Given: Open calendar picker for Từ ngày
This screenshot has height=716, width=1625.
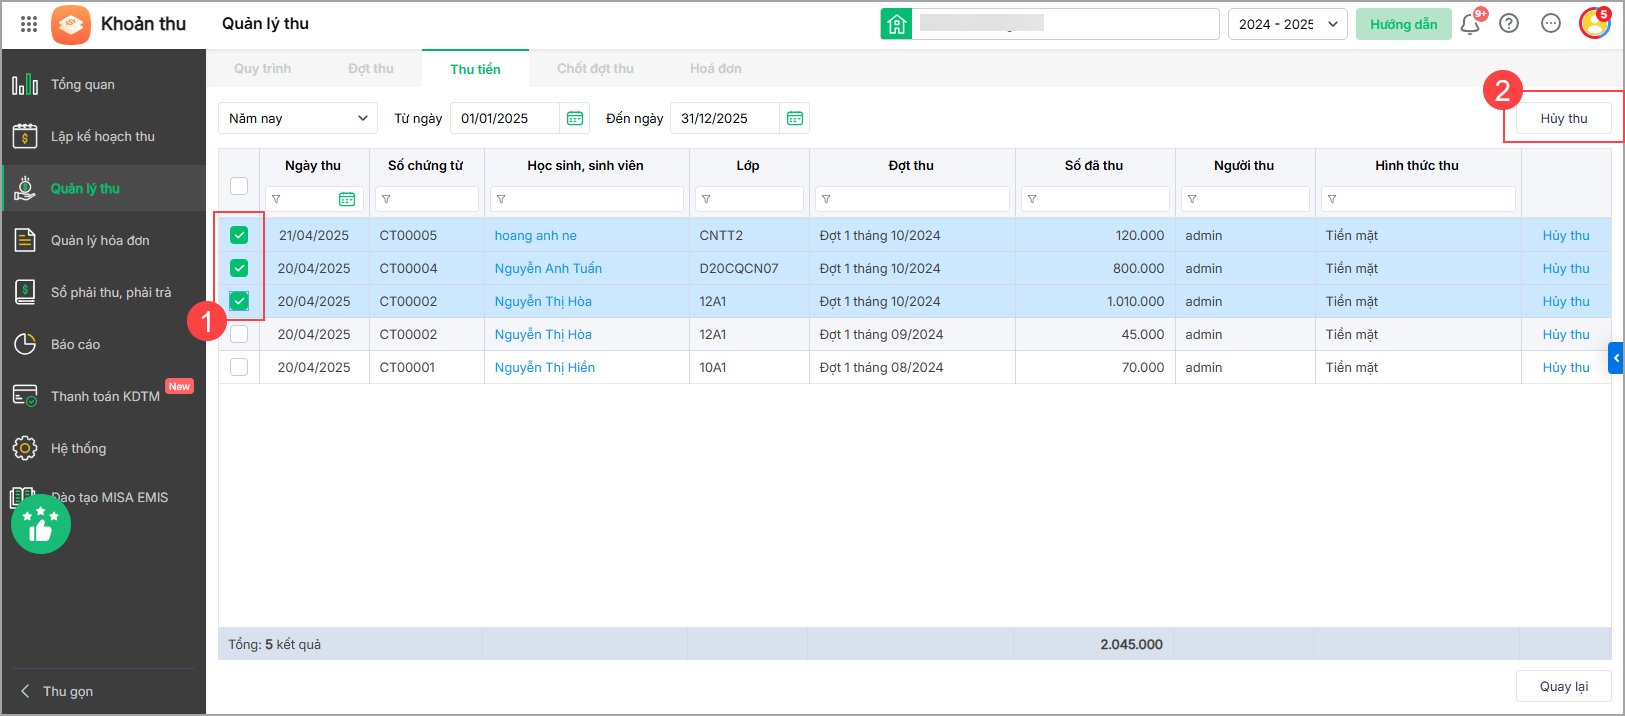Looking at the screenshot, I should tap(575, 118).
